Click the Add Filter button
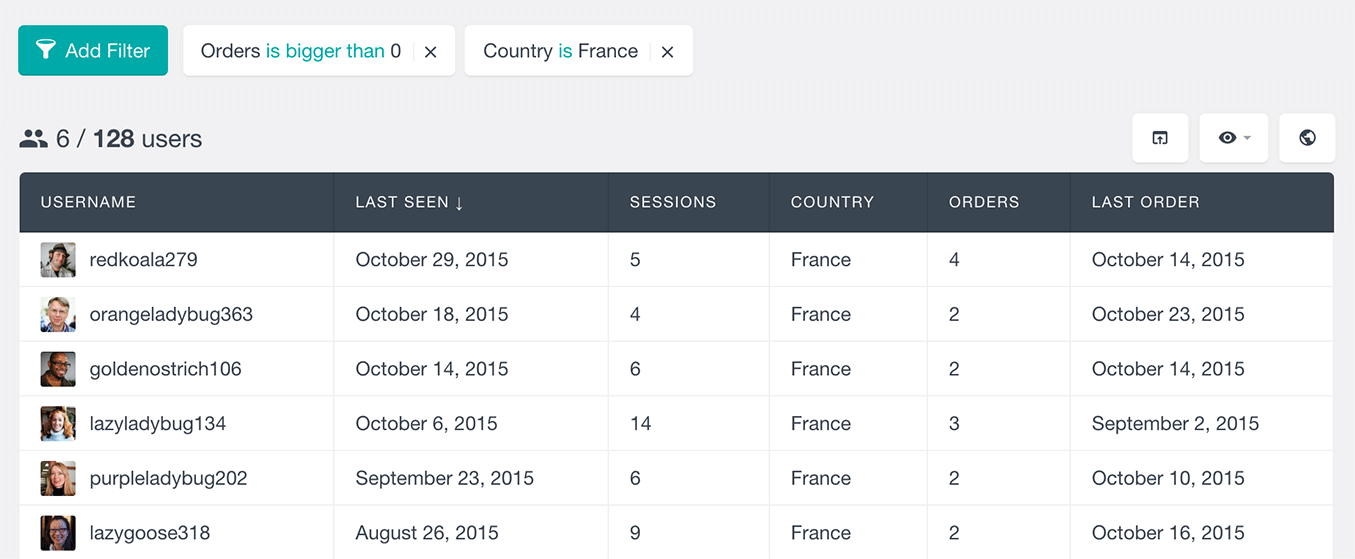The height and width of the screenshot is (559, 1355). click(x=93, y=51)
